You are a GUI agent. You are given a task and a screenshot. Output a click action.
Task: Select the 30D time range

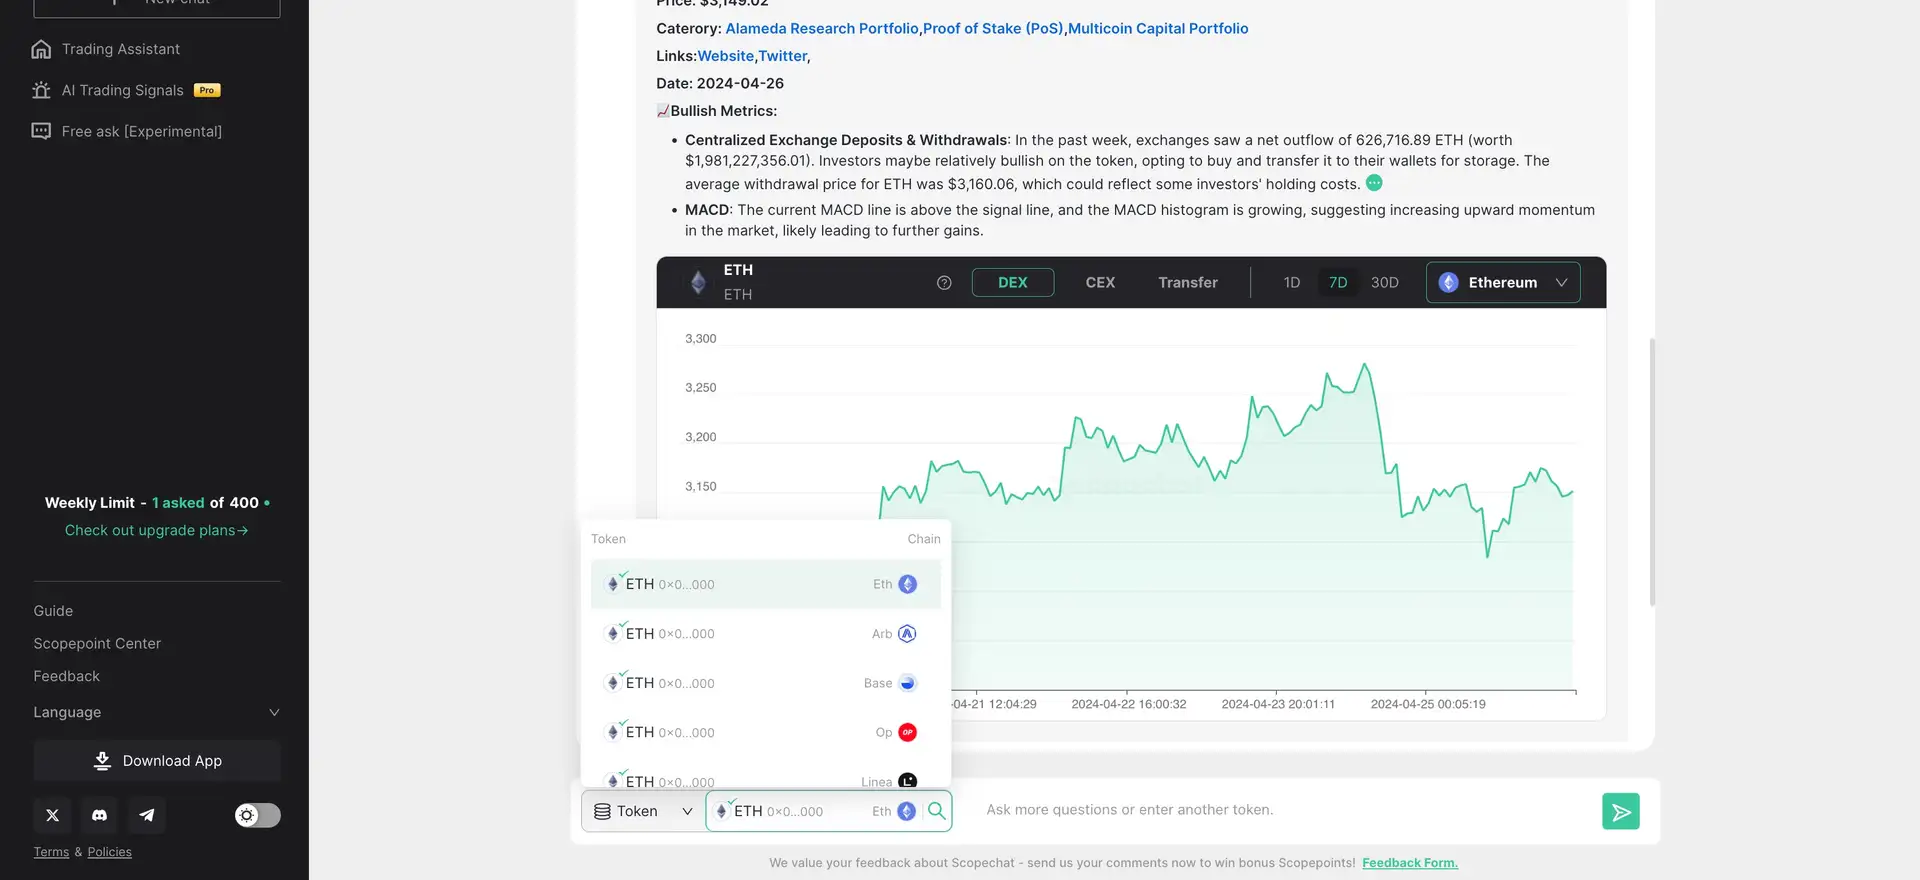pyautogui.click(x=1384, y=283)
